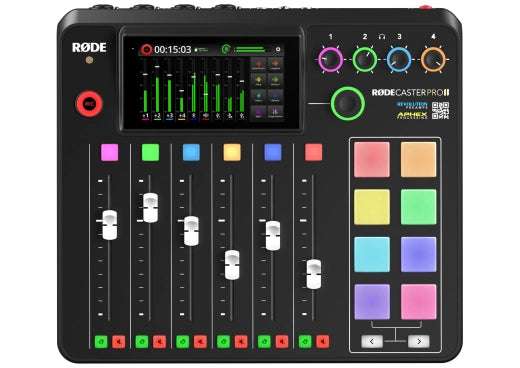Viewport: 520px width, 368px height.
Task: Mute the green channel
Action: click(159, 342)
